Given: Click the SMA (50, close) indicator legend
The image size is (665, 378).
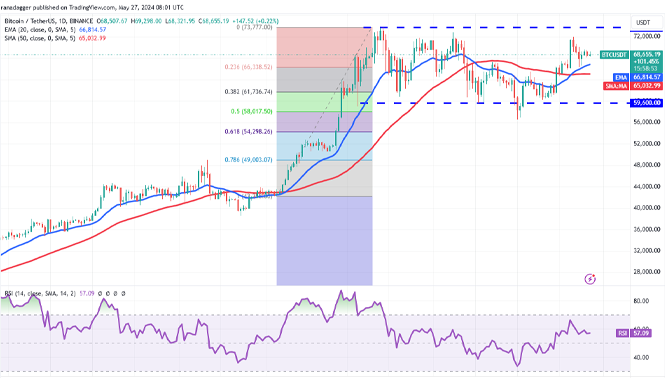Looking at the screenshot, I should point(41,38).
